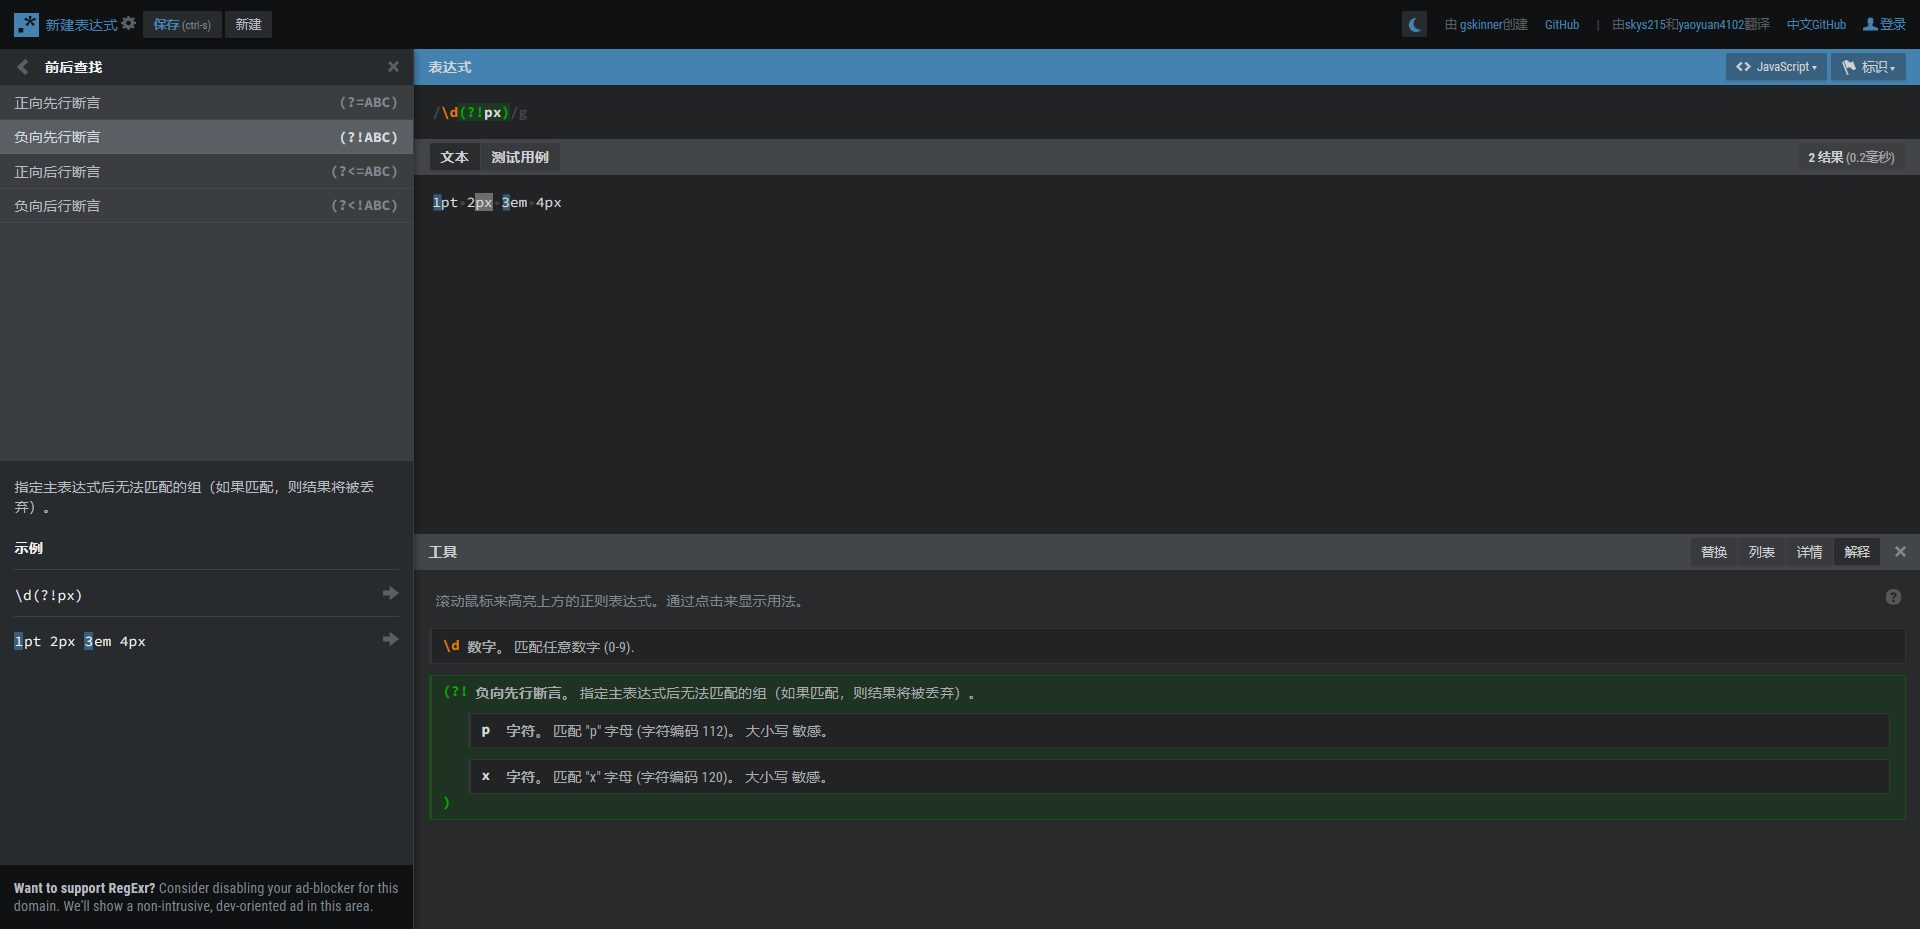The height and width of the screenshot is (929, 1920).
Task: Select the 解释 tool tab
Action: click(x=1857, y=552)
